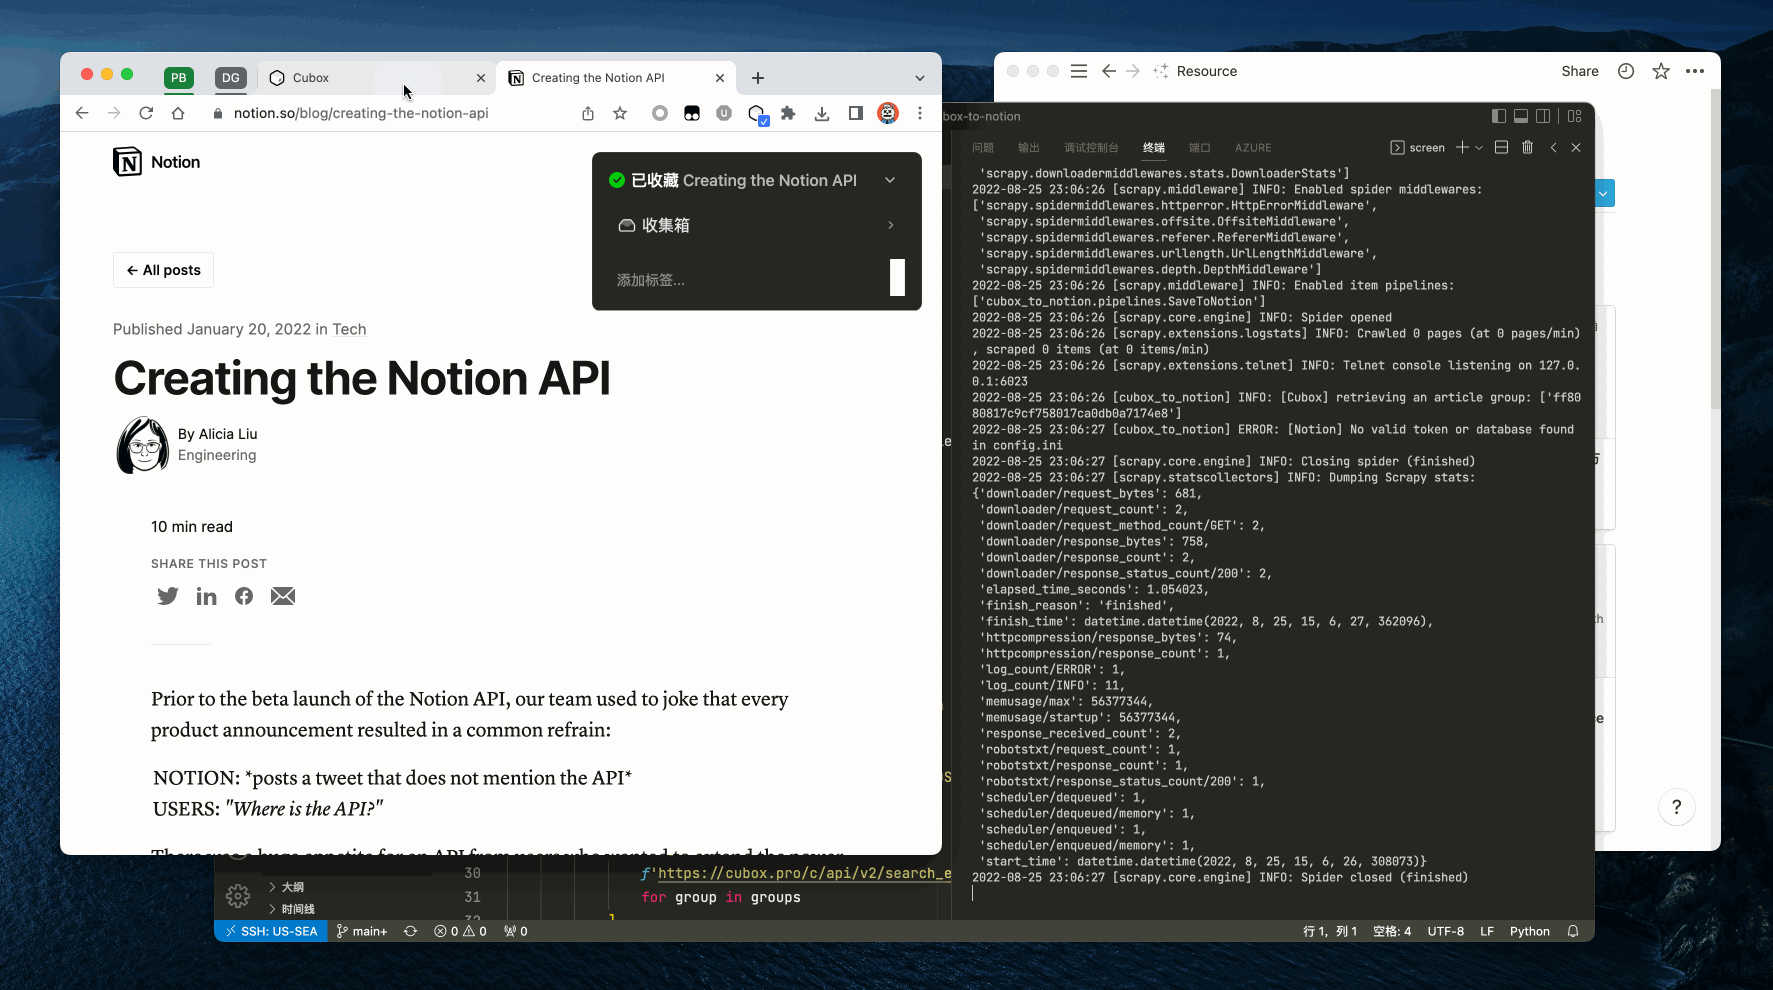
Task: Open Chrome extensions puzzle menu
Action: [788, 113]
